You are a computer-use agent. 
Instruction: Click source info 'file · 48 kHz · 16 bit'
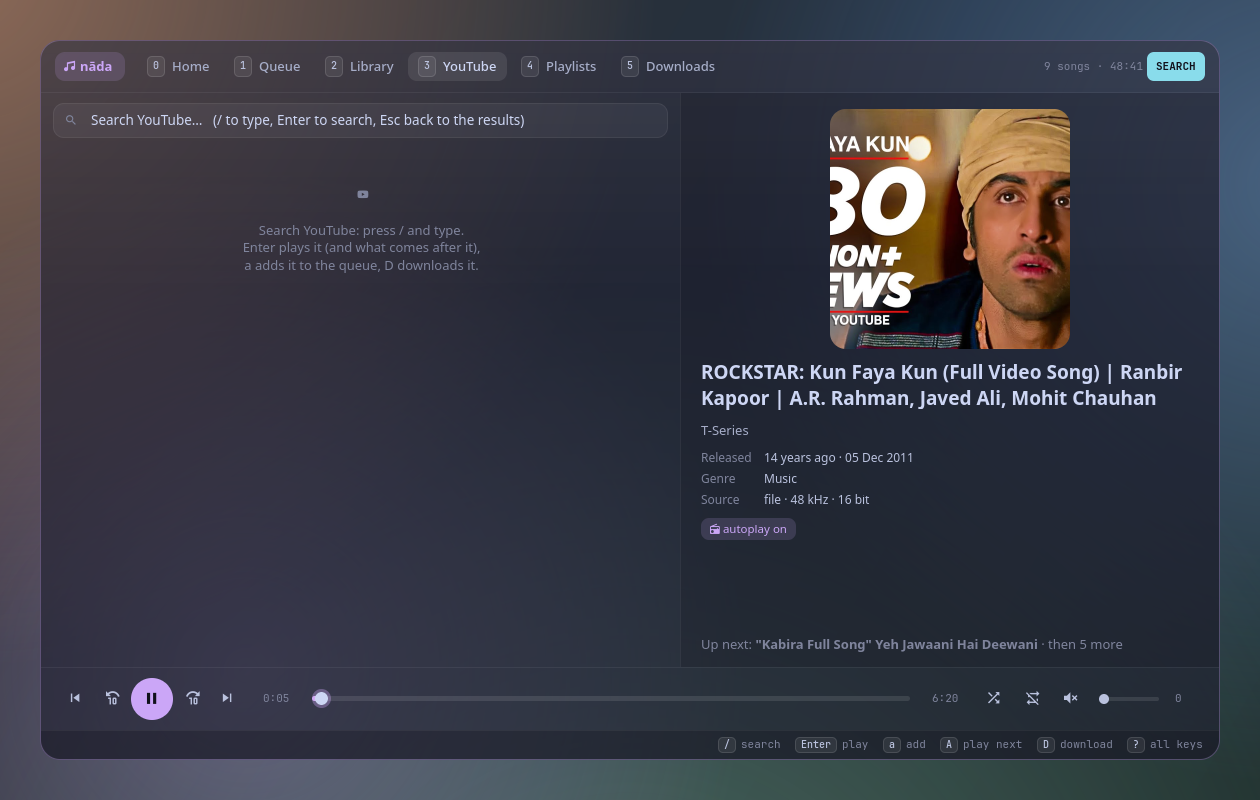[816, 499]
